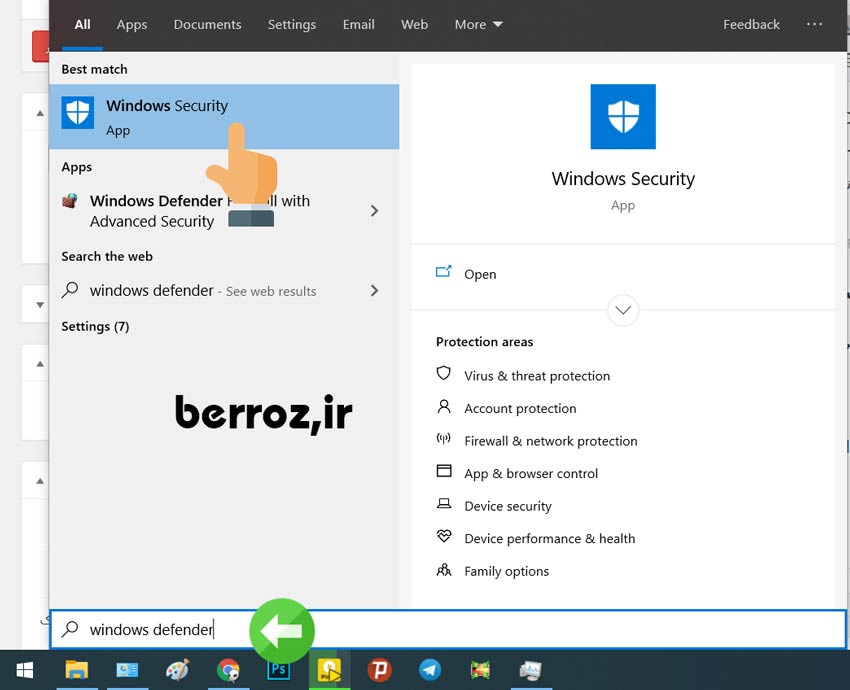Open Windows Security from Best match
The image size is (850, 690).
pyautogui.click(x=166, y=116)
